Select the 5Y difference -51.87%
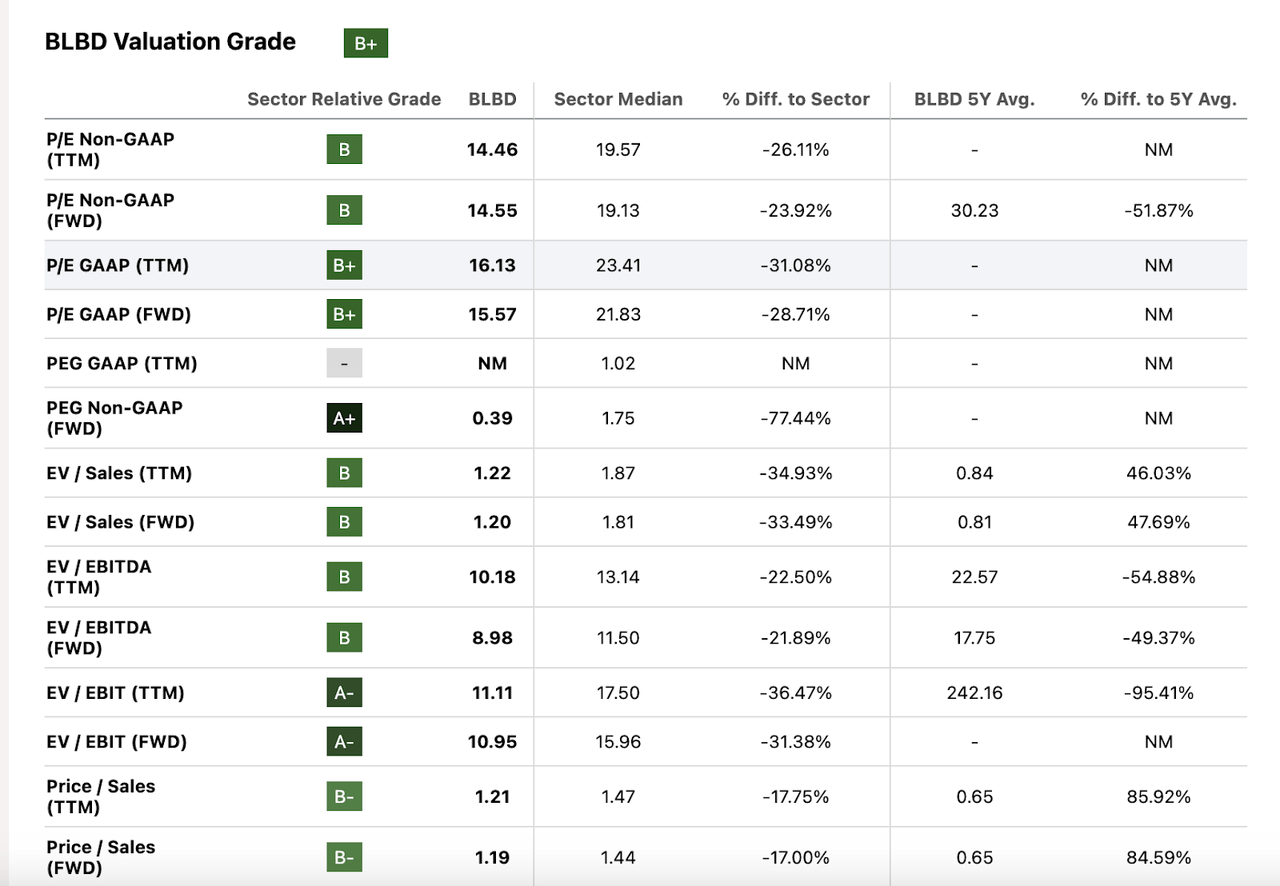The height and width of the screenshot is (886, 1280). [x=1159, y=211]
